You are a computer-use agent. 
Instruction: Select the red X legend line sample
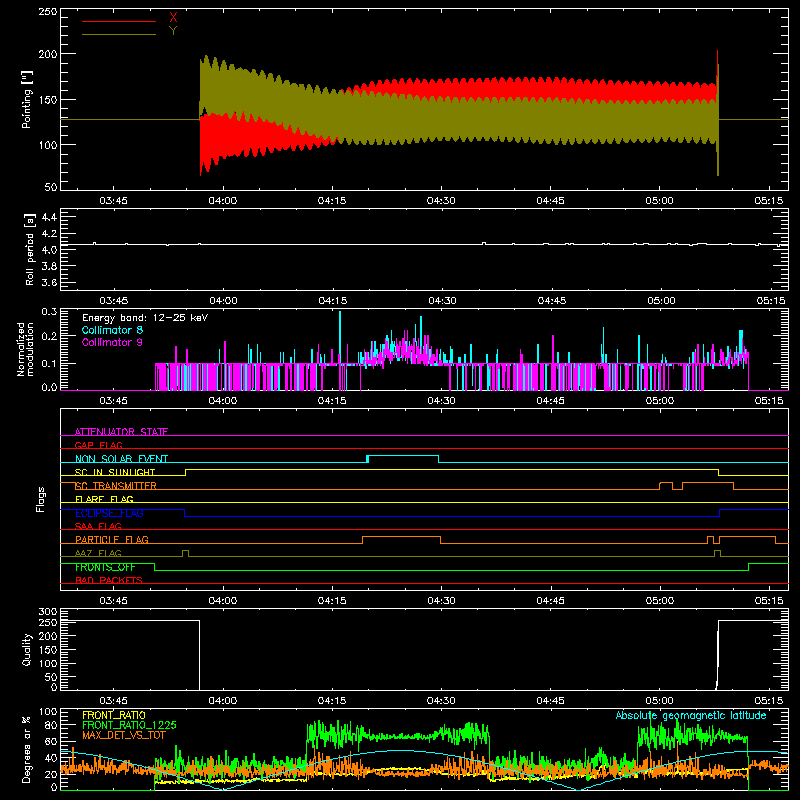119,21
